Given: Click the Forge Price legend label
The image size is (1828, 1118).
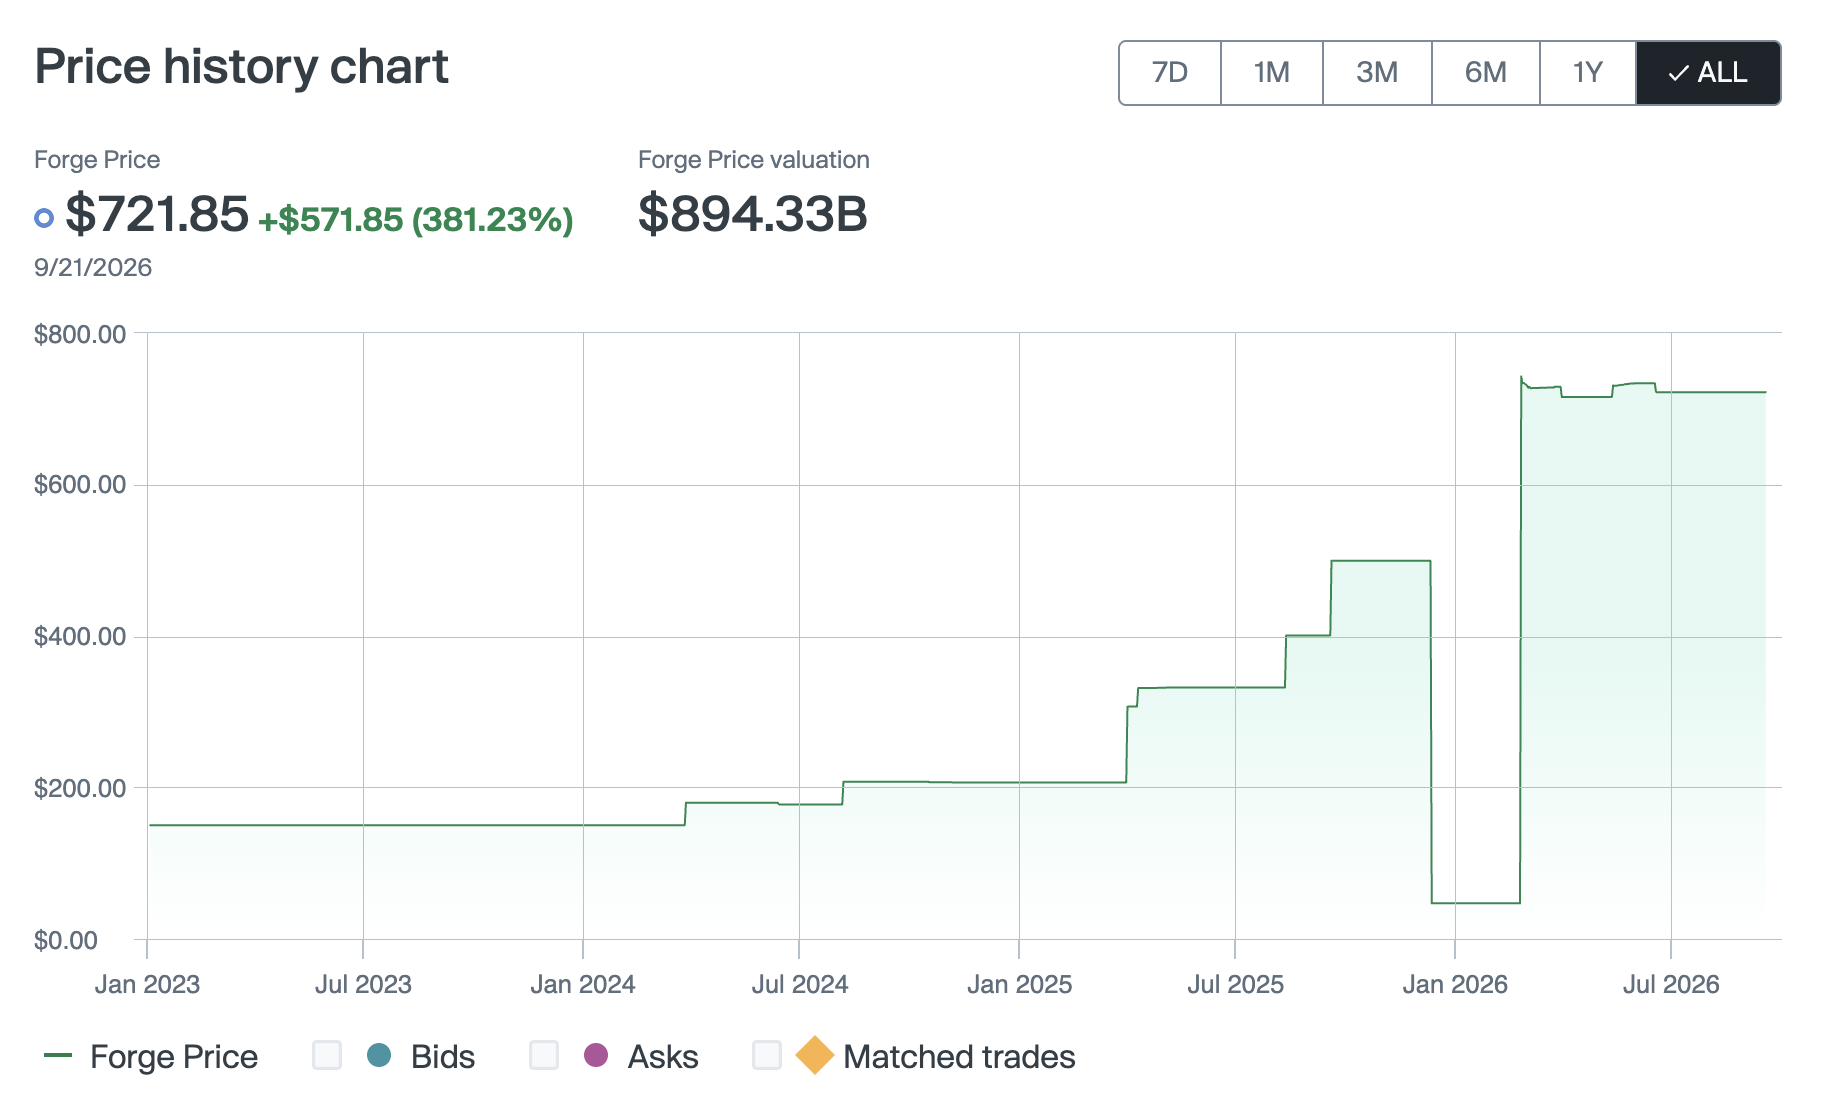Looking at the screenshot, I should coord(174,1057).
